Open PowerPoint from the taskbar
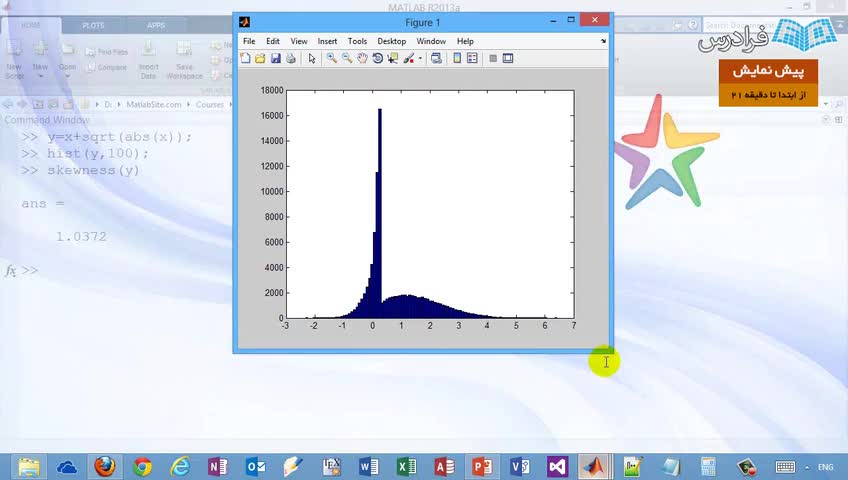This screenshot has width=848, height=480. click(x=482, y=467)
